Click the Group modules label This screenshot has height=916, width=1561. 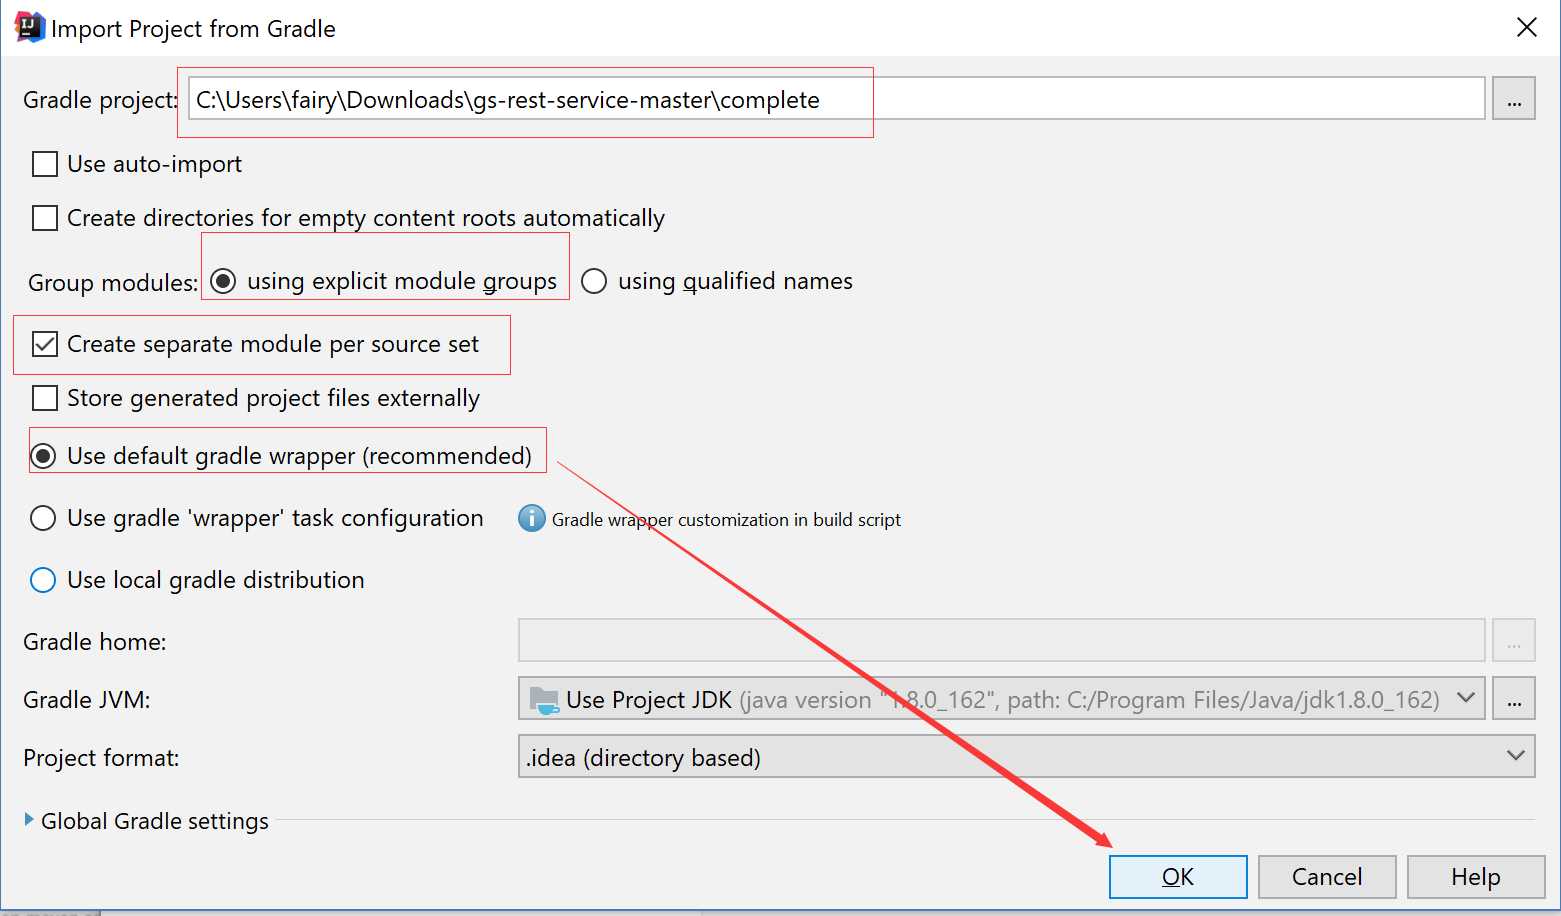point(113,283)
